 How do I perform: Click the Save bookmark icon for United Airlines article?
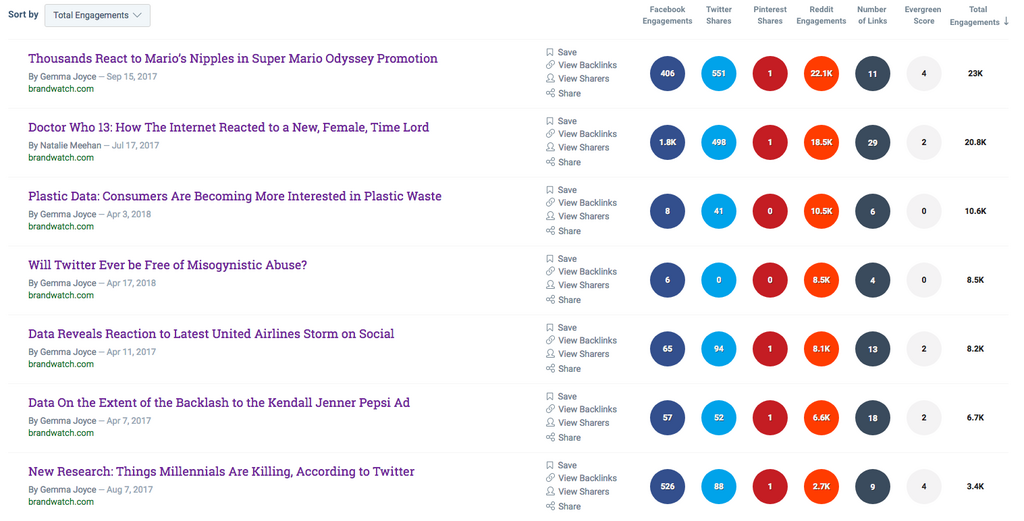pyautogui.click(x=550, y=328)
